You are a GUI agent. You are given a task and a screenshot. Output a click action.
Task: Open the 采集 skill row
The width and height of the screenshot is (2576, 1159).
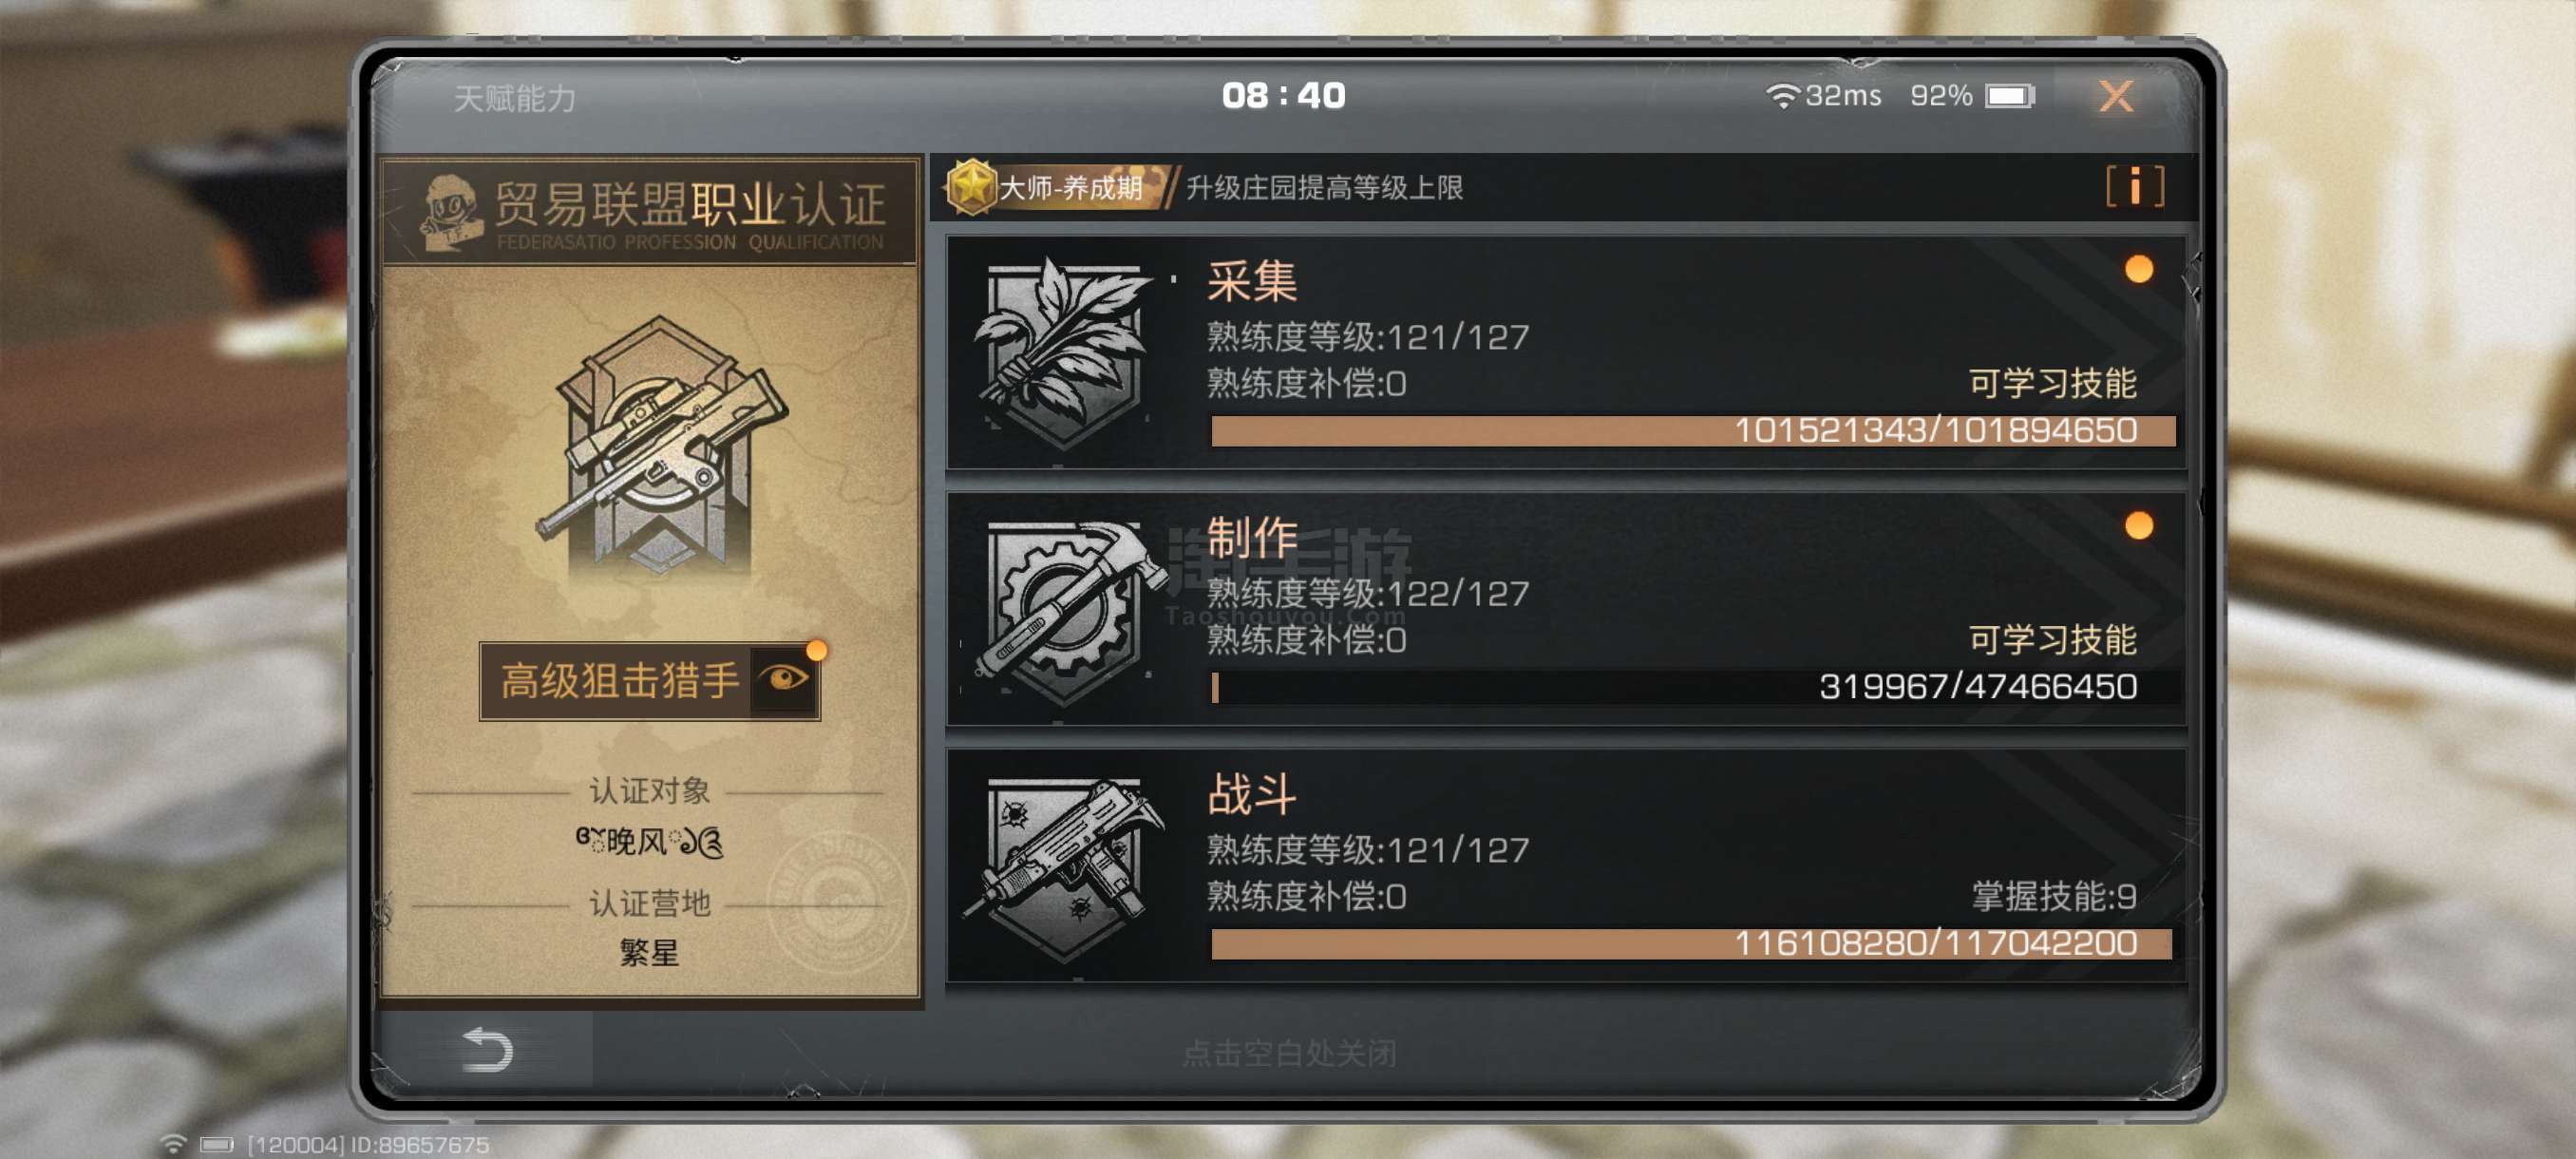(1566, 352)
